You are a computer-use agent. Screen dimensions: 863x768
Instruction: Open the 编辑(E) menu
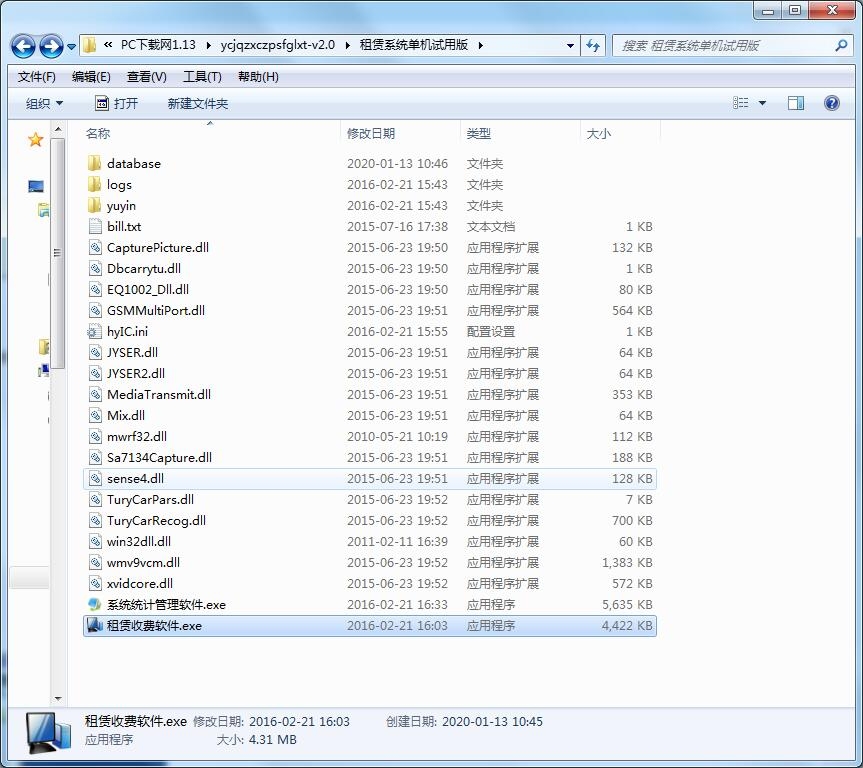[91, 77]
